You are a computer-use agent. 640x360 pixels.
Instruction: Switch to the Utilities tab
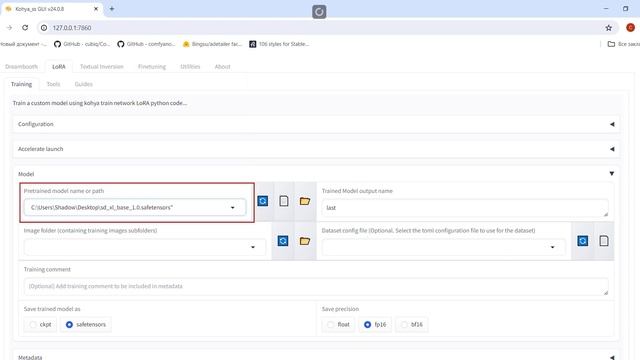click(190, 67)
